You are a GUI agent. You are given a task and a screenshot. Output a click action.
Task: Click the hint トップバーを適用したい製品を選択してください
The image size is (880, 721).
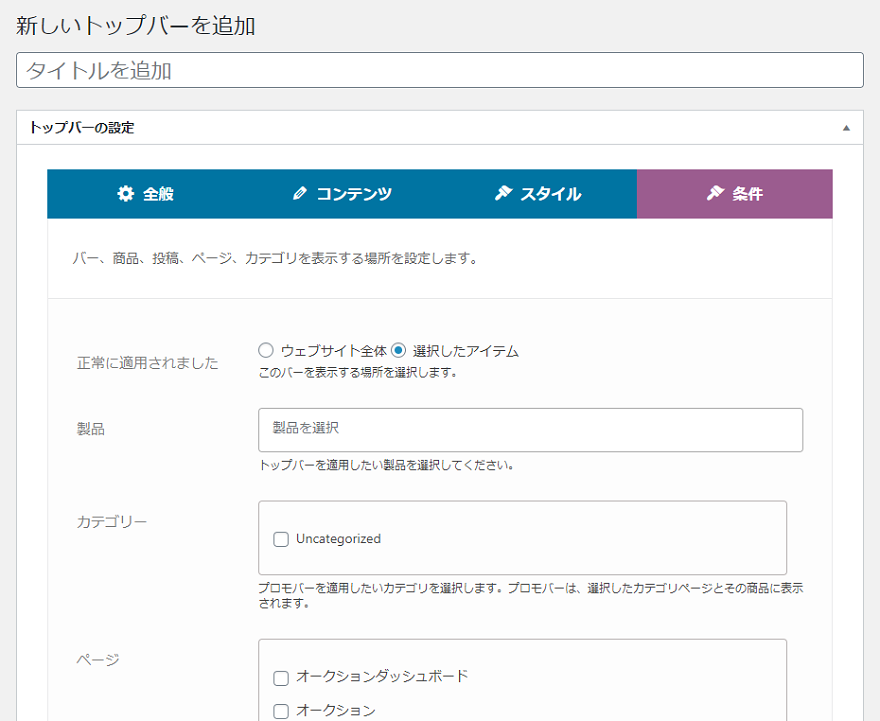click(386, 465)
